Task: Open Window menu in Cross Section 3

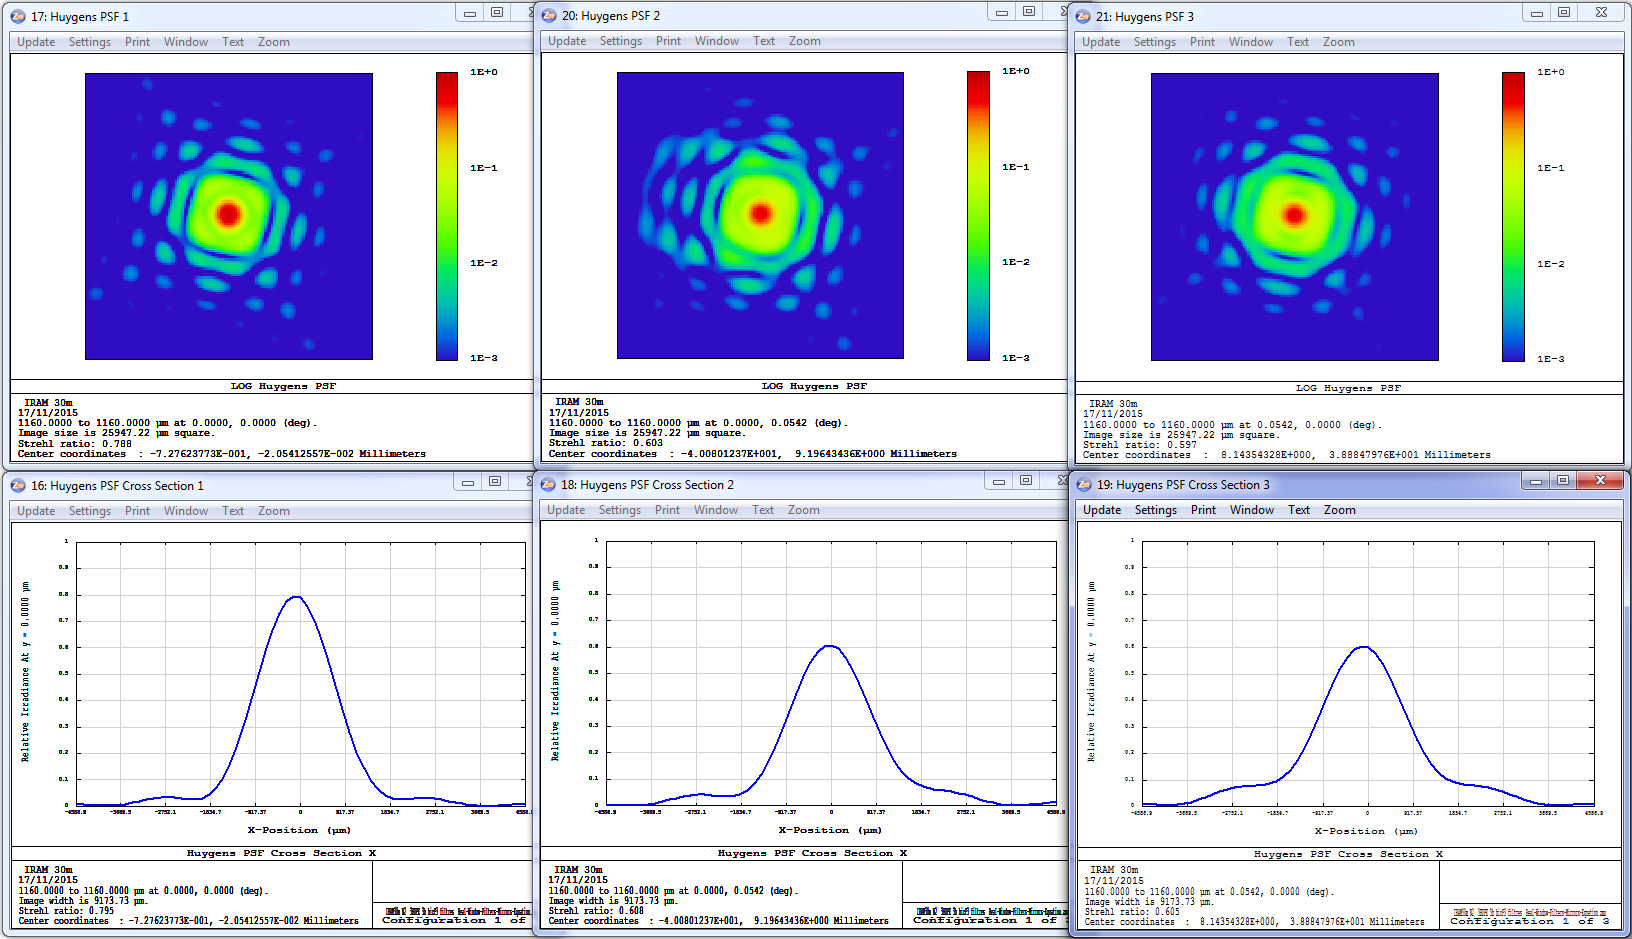Action: [x=1251, y=510]
